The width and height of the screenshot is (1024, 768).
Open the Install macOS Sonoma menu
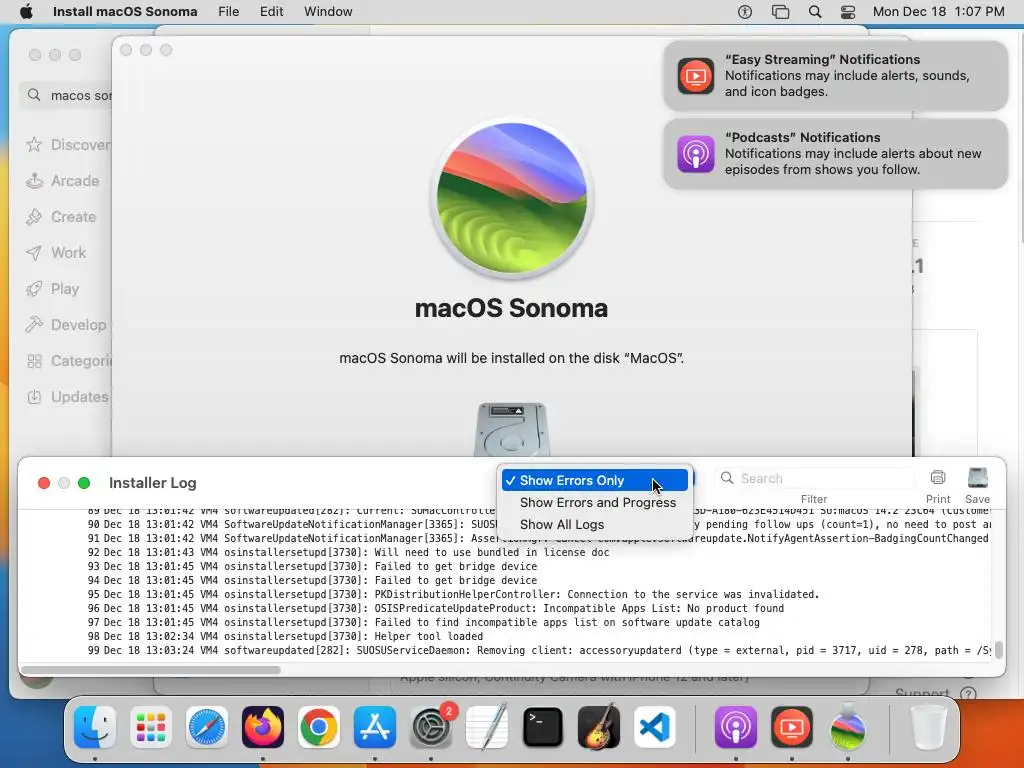tap(125, 11)
